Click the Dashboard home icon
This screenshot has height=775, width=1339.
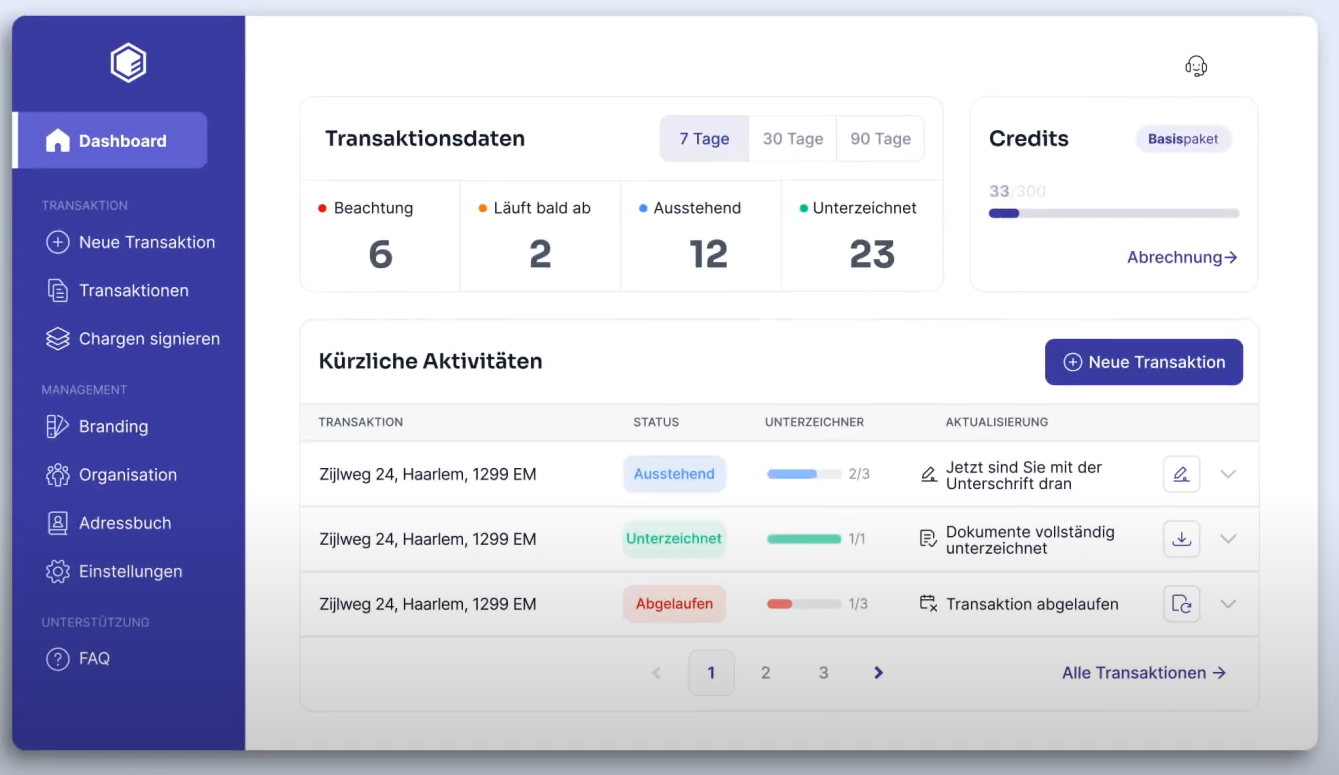(x=58, y=141)
